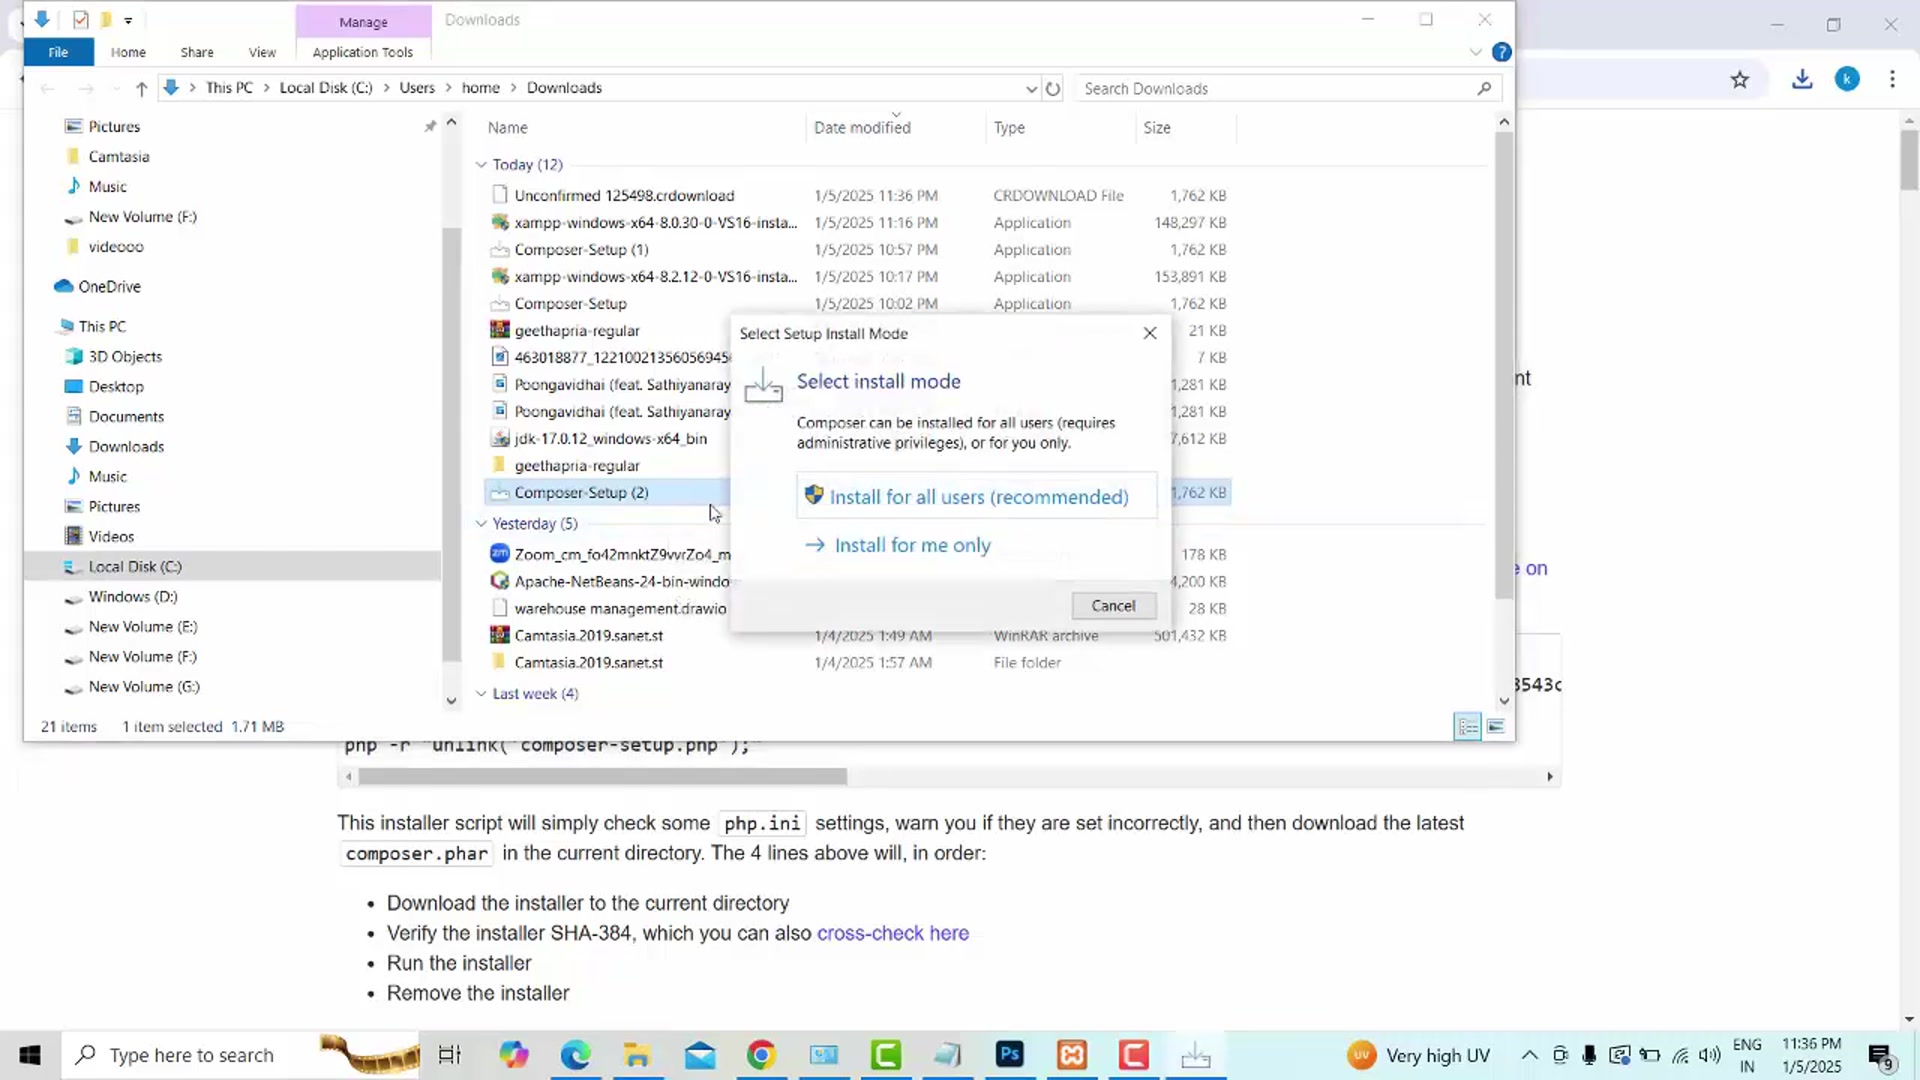Open File Explorer from the taskbar
1920x1080 pixels.
coord(637,1055)
